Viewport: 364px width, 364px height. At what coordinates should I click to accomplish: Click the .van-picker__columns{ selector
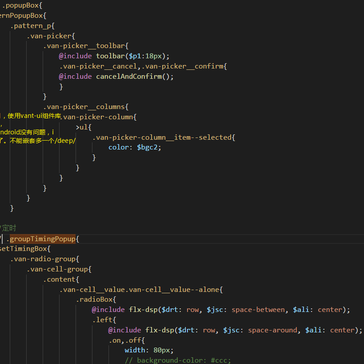86,107
